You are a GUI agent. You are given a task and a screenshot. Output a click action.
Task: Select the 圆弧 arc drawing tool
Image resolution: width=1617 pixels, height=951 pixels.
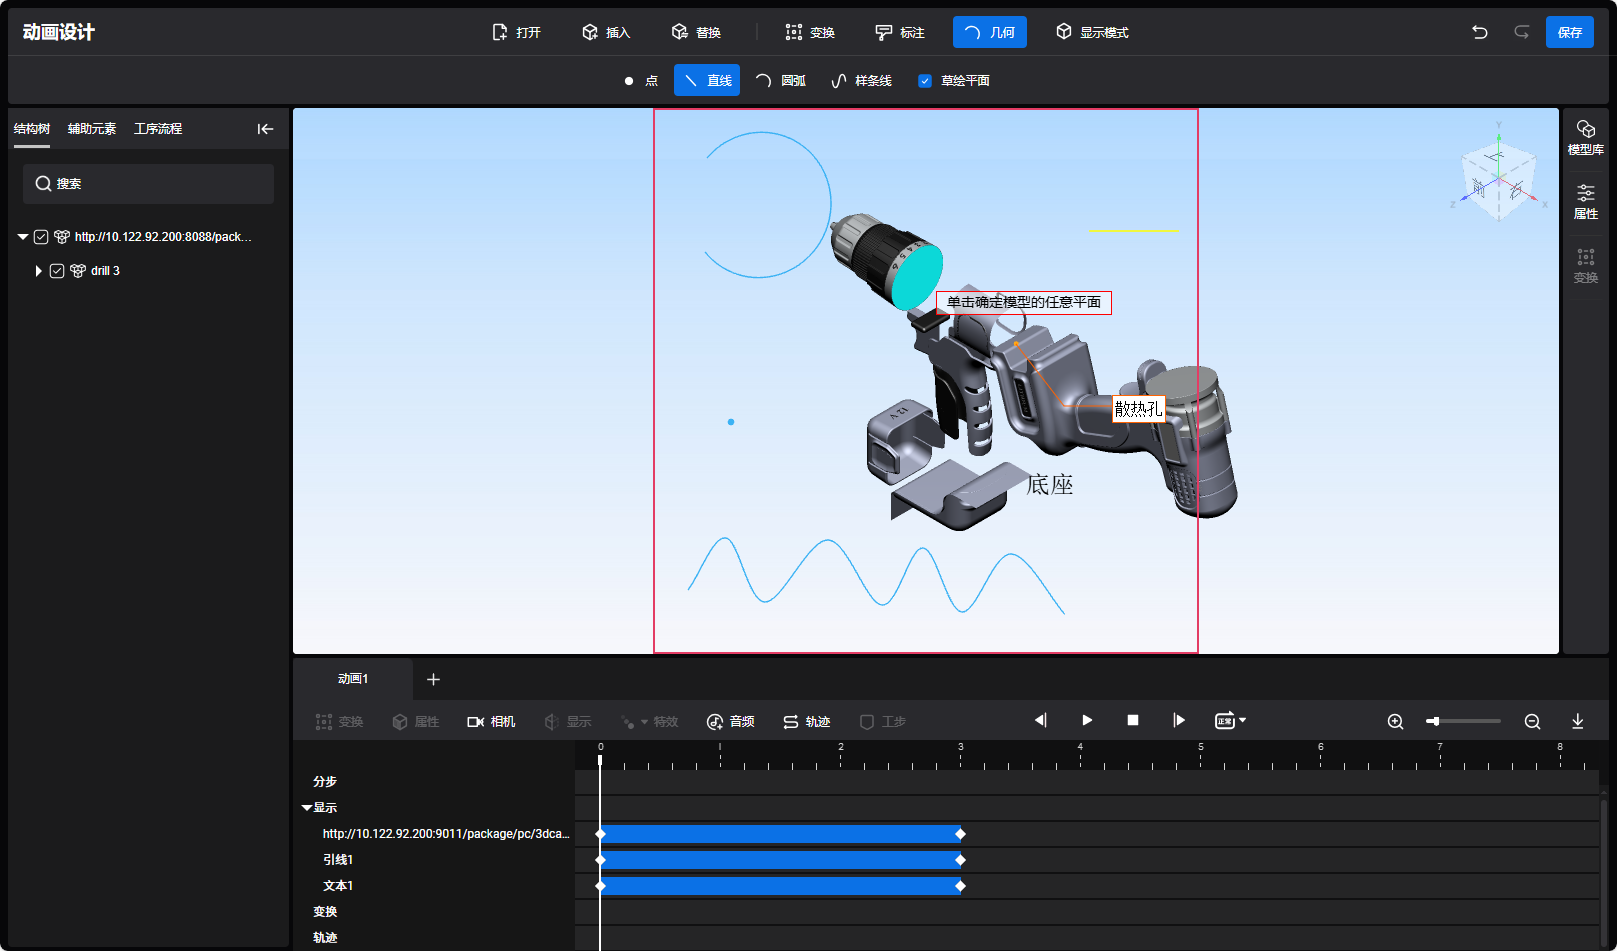pos(781,81)
